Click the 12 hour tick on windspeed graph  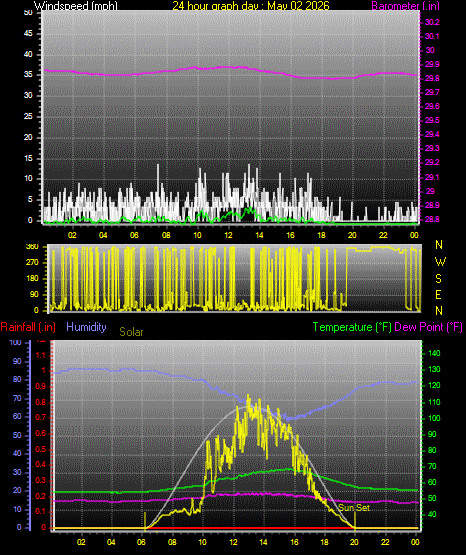click(x=228, y=235)
